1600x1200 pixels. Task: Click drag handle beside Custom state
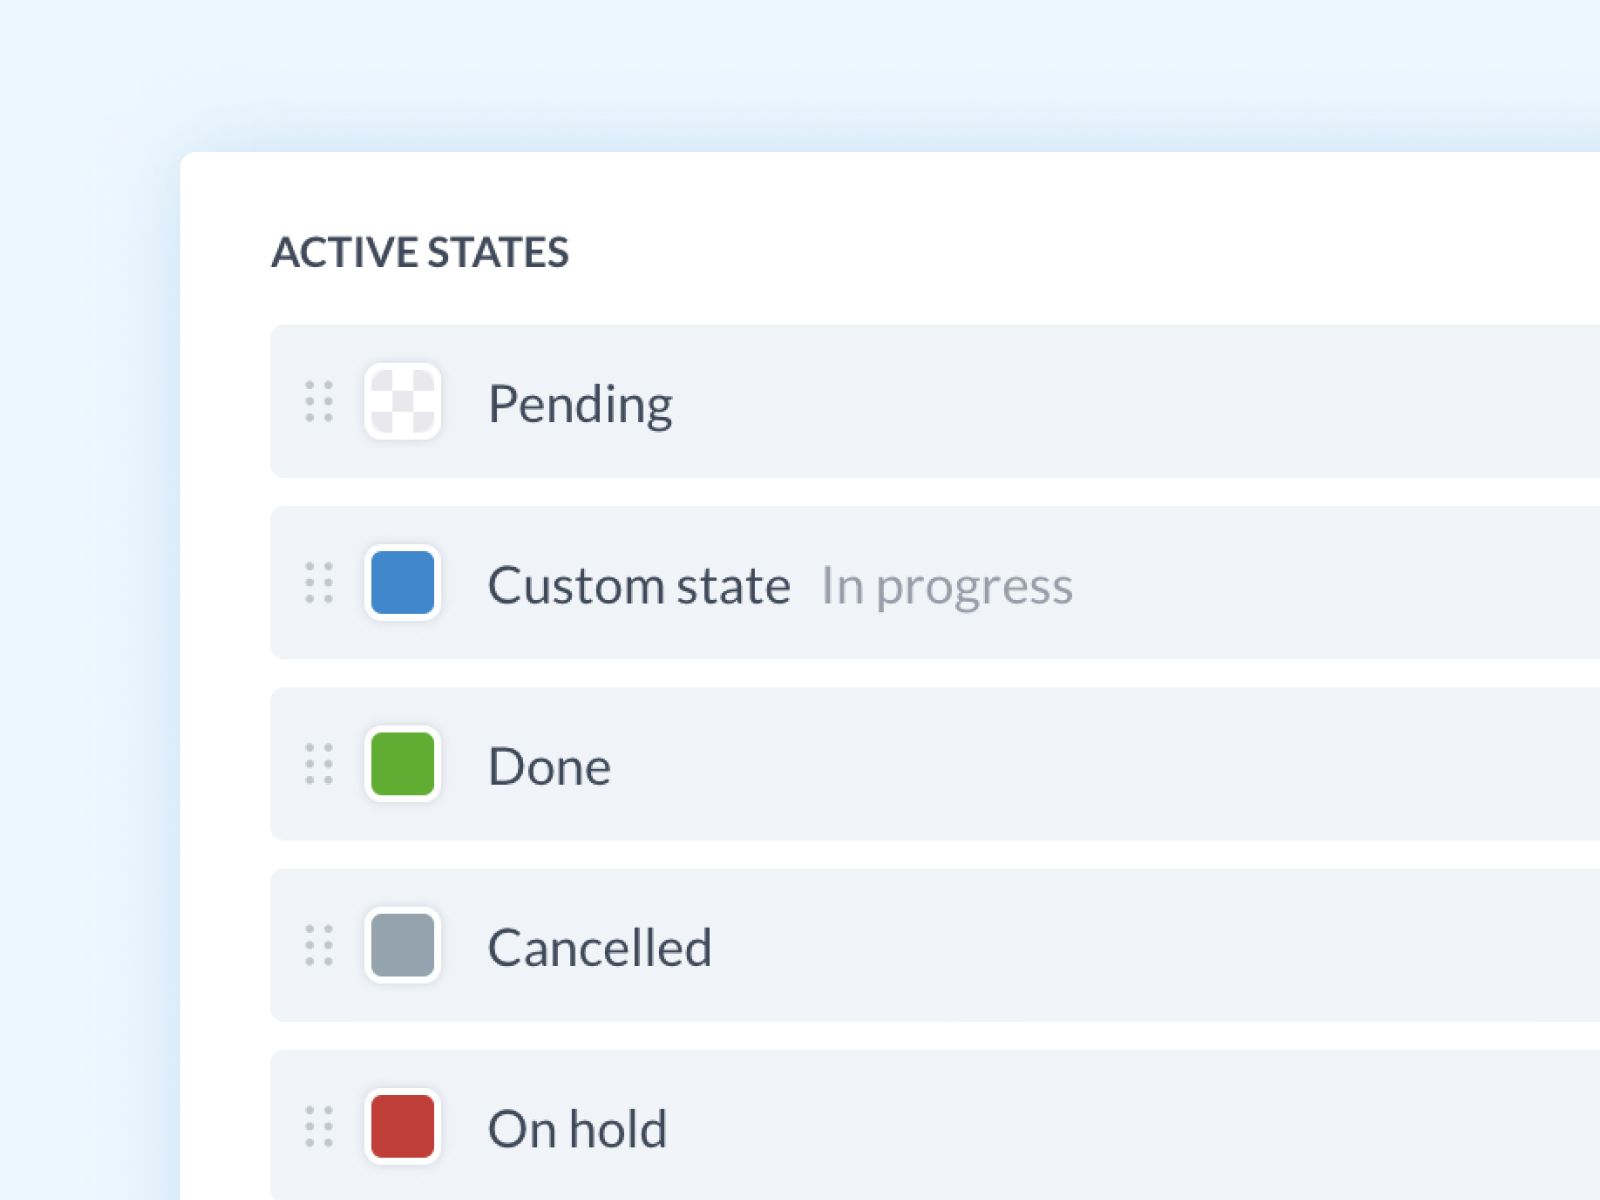coord(319,583)
